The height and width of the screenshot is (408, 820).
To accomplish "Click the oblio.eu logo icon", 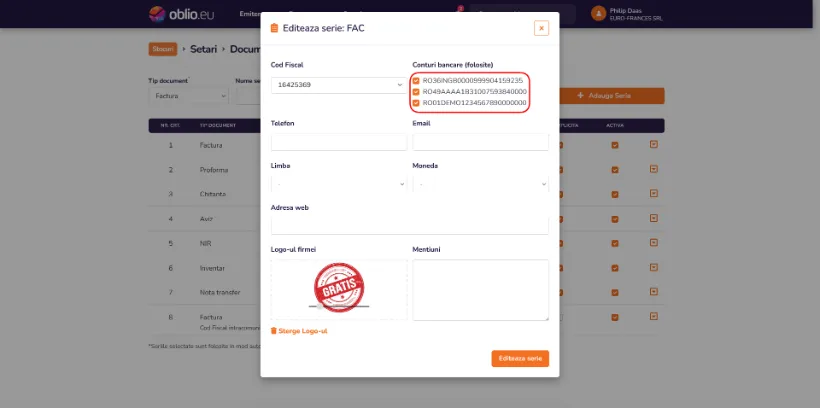I will click(157, 14).
